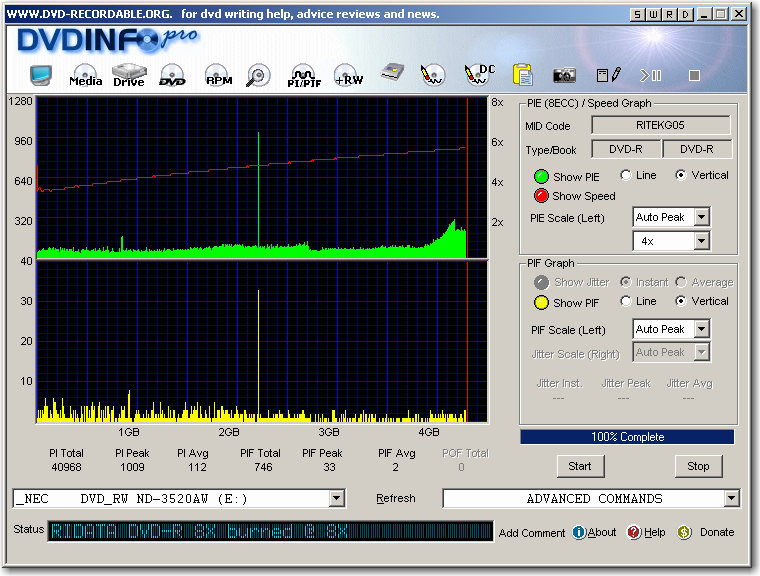Screen dimensions: 760x576
Task: Click the PI Peak value 1009
Action: (132, 467)
